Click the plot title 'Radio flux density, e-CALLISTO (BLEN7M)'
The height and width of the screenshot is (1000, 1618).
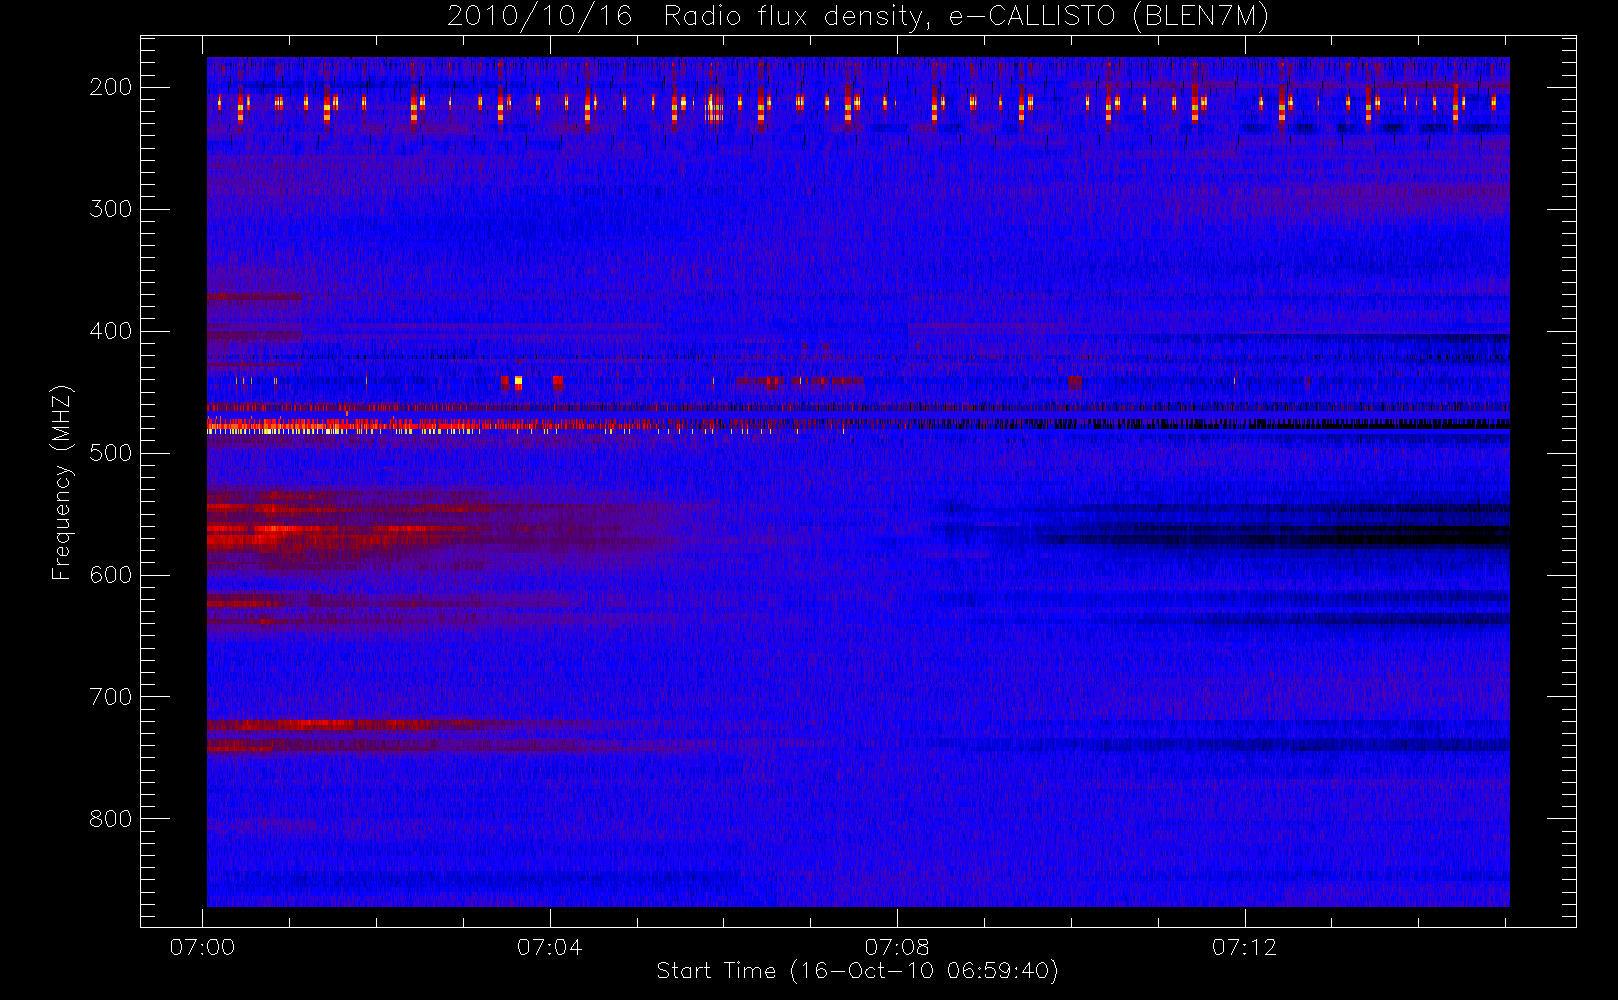(966, 16)
